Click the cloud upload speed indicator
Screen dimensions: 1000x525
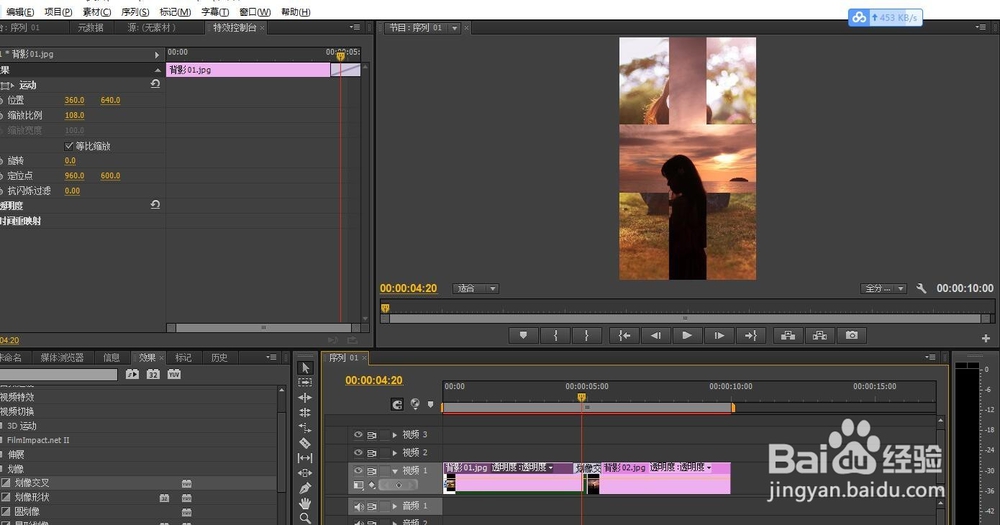pyautogui.click(x=885, y=18)
